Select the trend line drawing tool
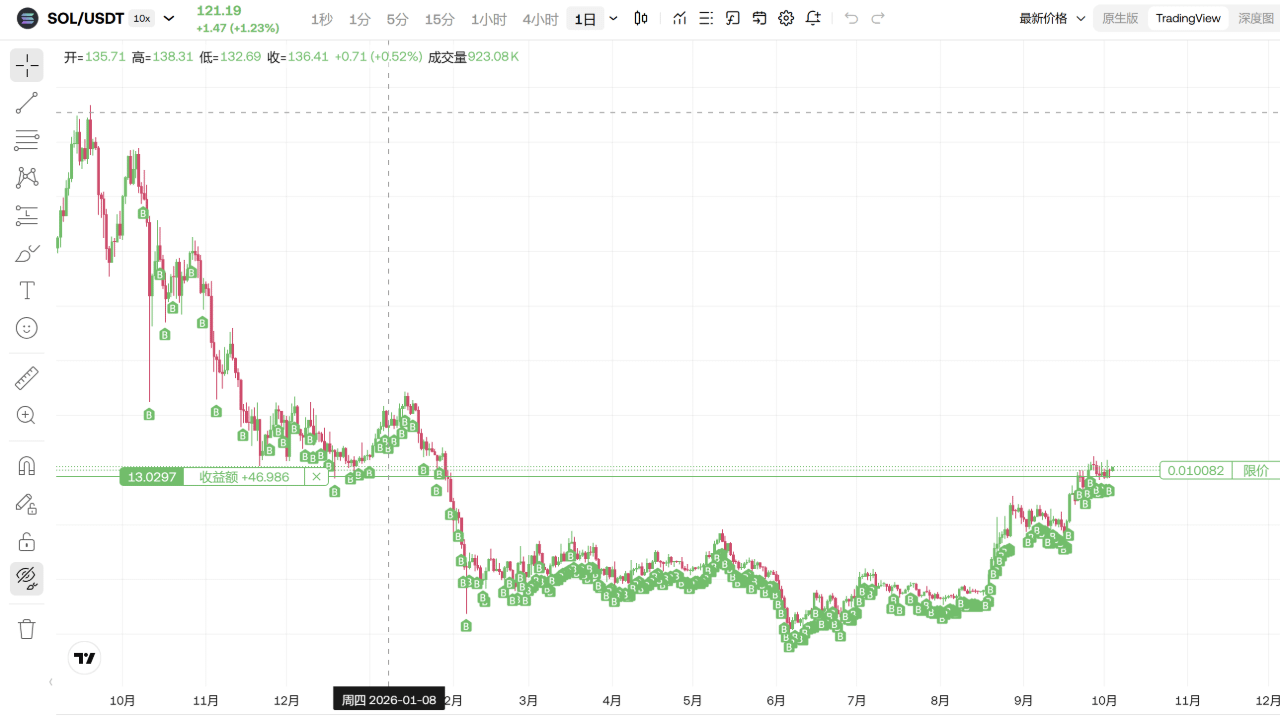This screenshot has width=1280, height=720. click(27, 102)
